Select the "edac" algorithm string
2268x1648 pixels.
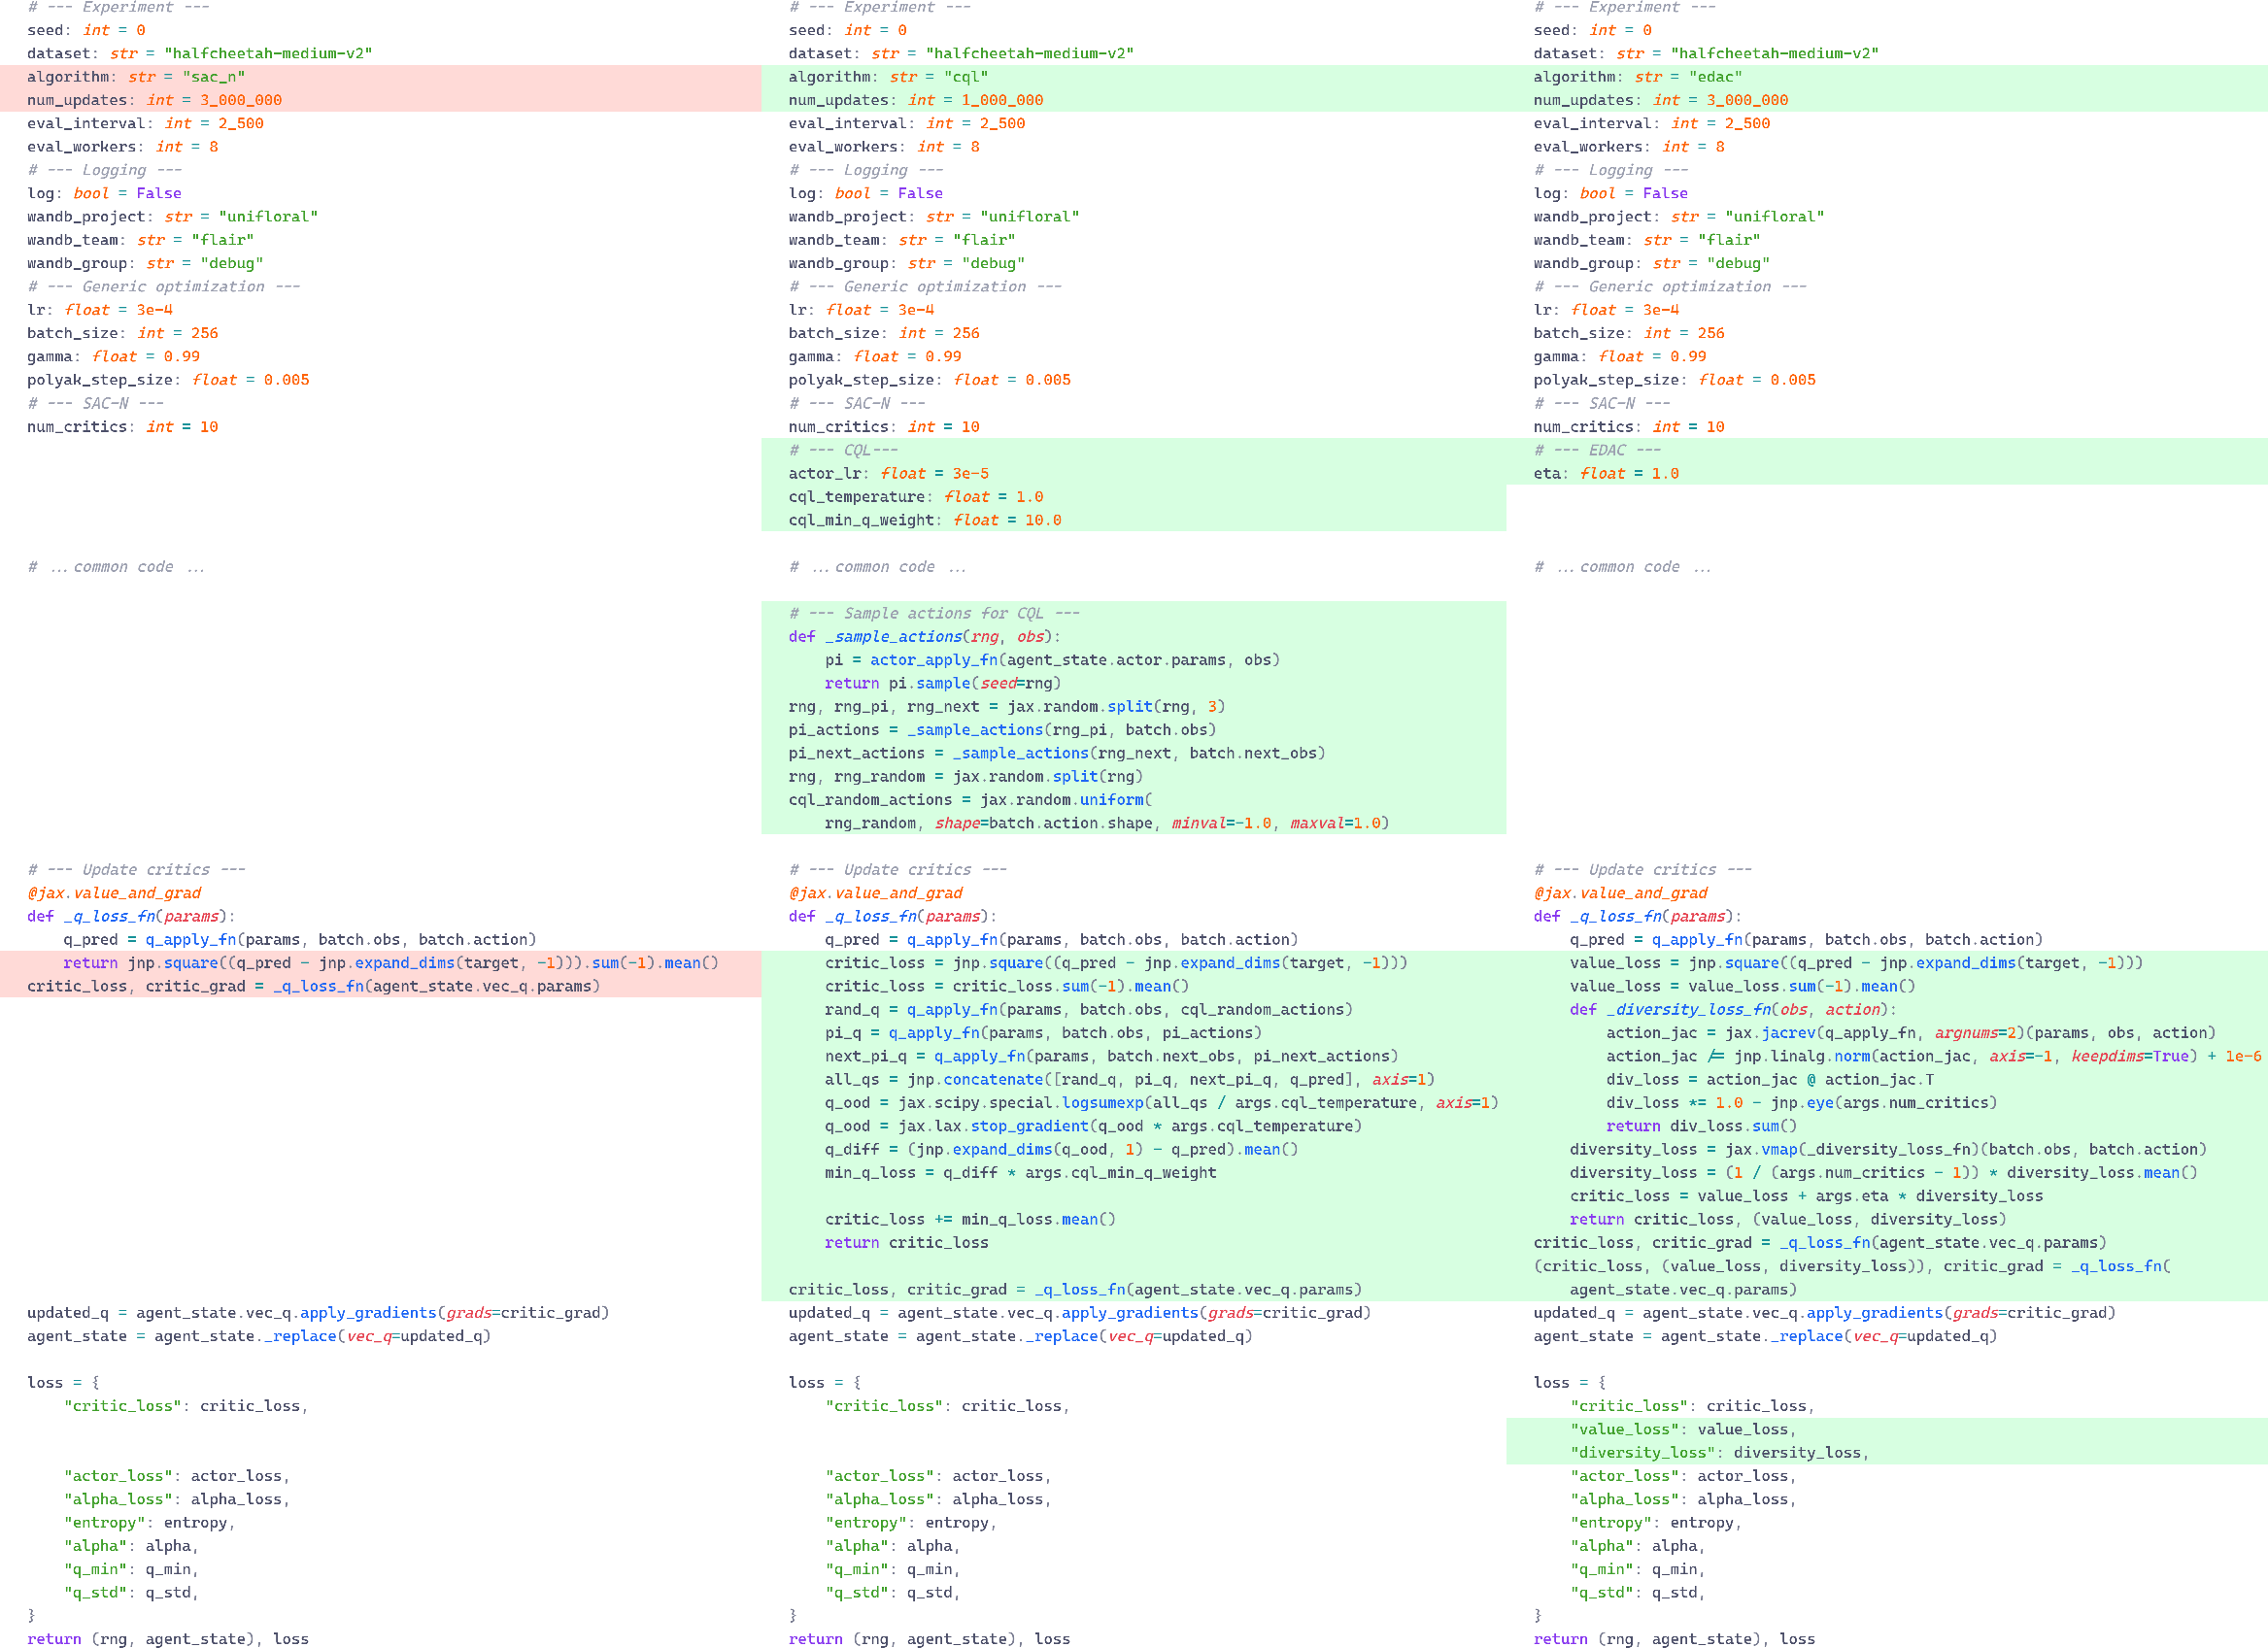1715,77
